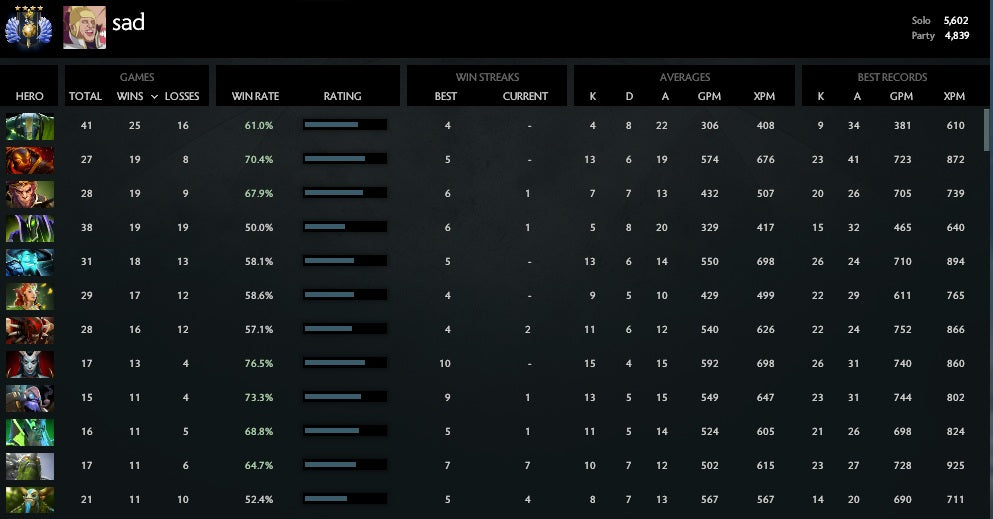Select the Windranger hero portrait
The width and height of the screenshot is (993, 519).
tap(29, 296)
